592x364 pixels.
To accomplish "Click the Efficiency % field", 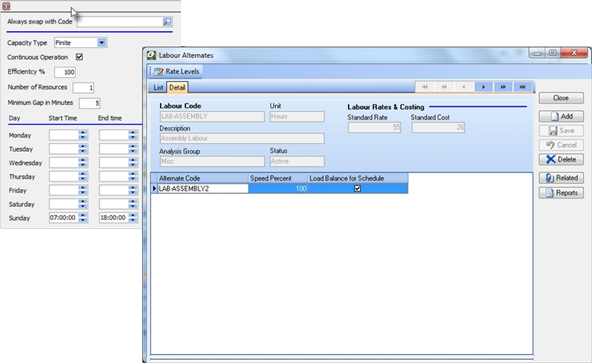I will 65,72.
